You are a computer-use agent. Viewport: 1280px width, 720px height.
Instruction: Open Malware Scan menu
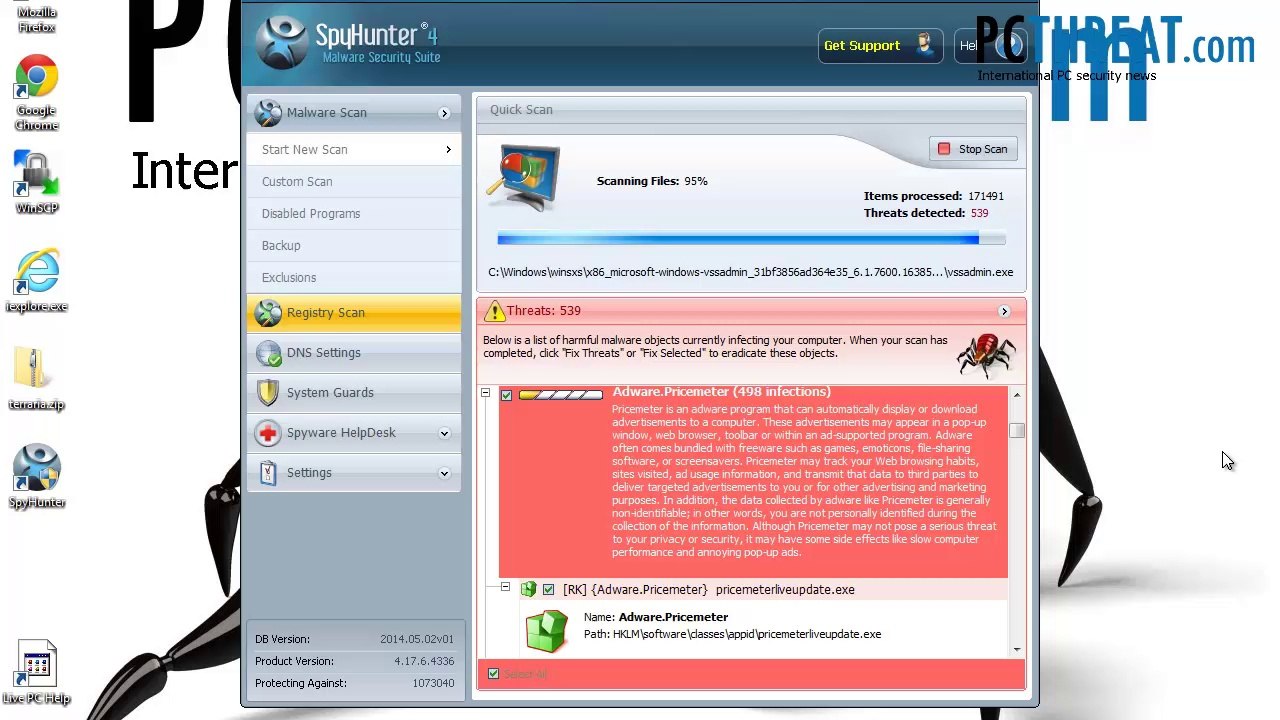pos(354,113)
